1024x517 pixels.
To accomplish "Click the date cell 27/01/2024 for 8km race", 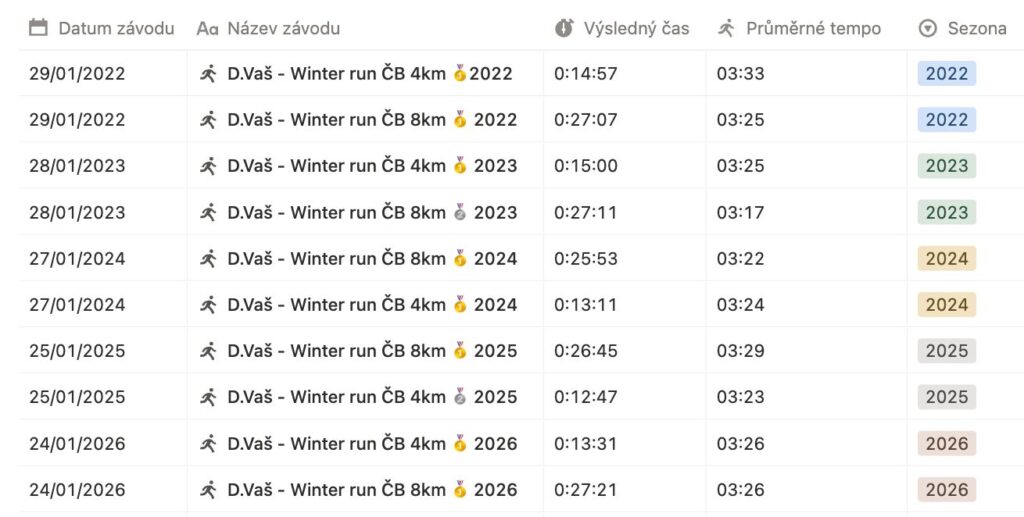I will pos(77,259).
